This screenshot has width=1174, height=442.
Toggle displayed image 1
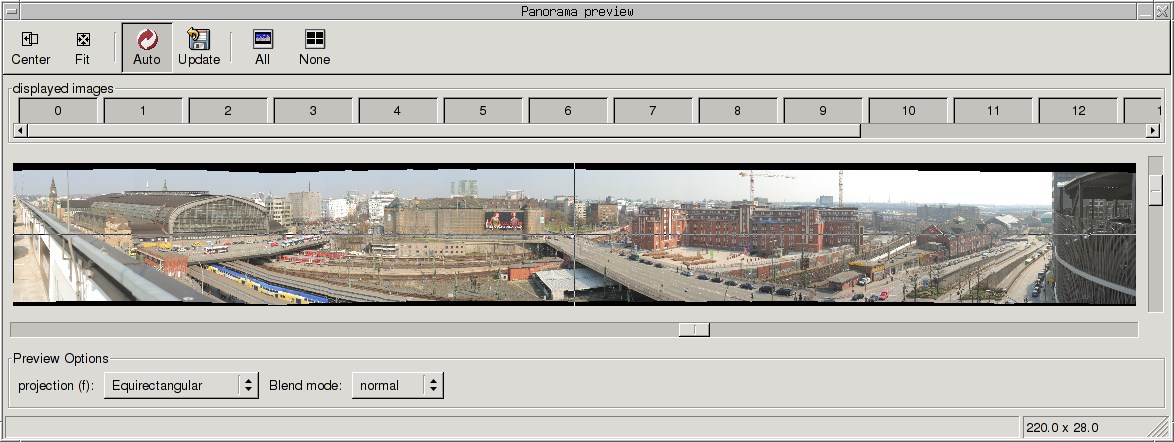142,110
